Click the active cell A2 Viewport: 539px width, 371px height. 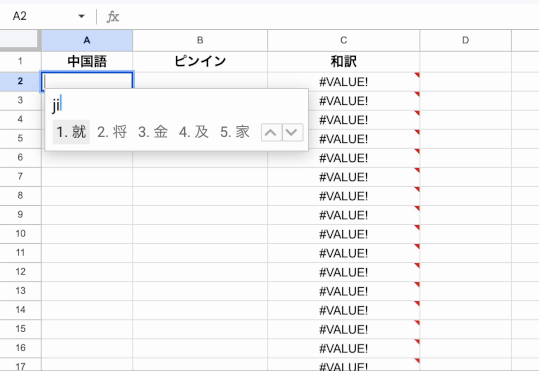(x=87, y=80)
